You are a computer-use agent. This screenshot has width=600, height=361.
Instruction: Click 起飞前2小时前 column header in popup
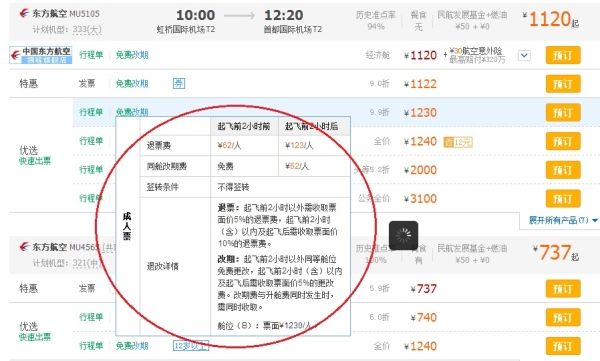coord(244,126)
